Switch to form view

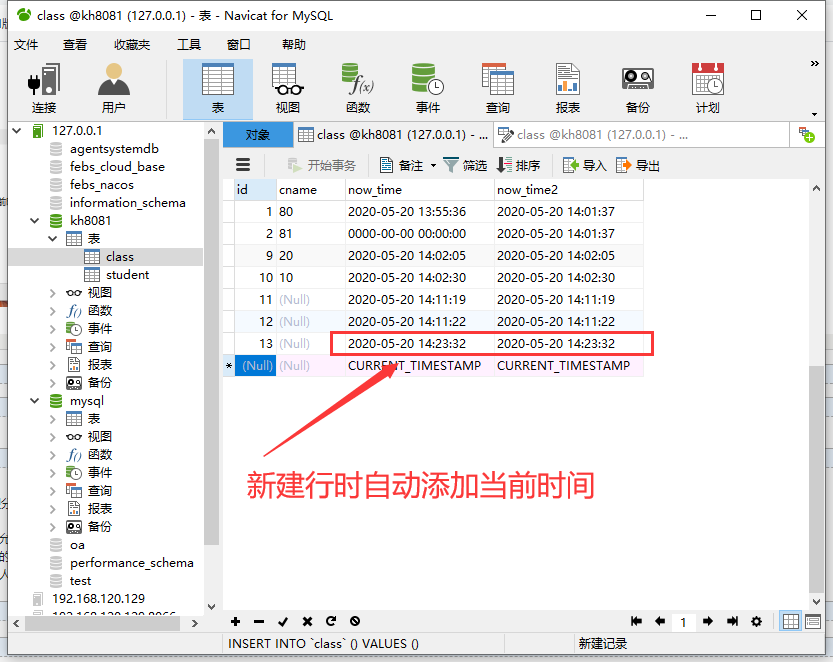(x=813, y=621)
